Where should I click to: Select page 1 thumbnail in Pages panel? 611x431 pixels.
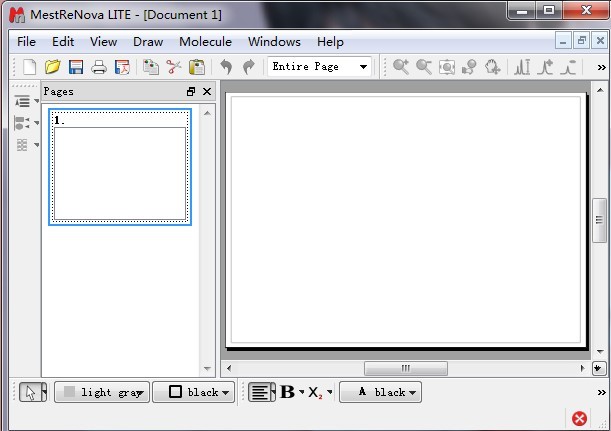(120, 167)
